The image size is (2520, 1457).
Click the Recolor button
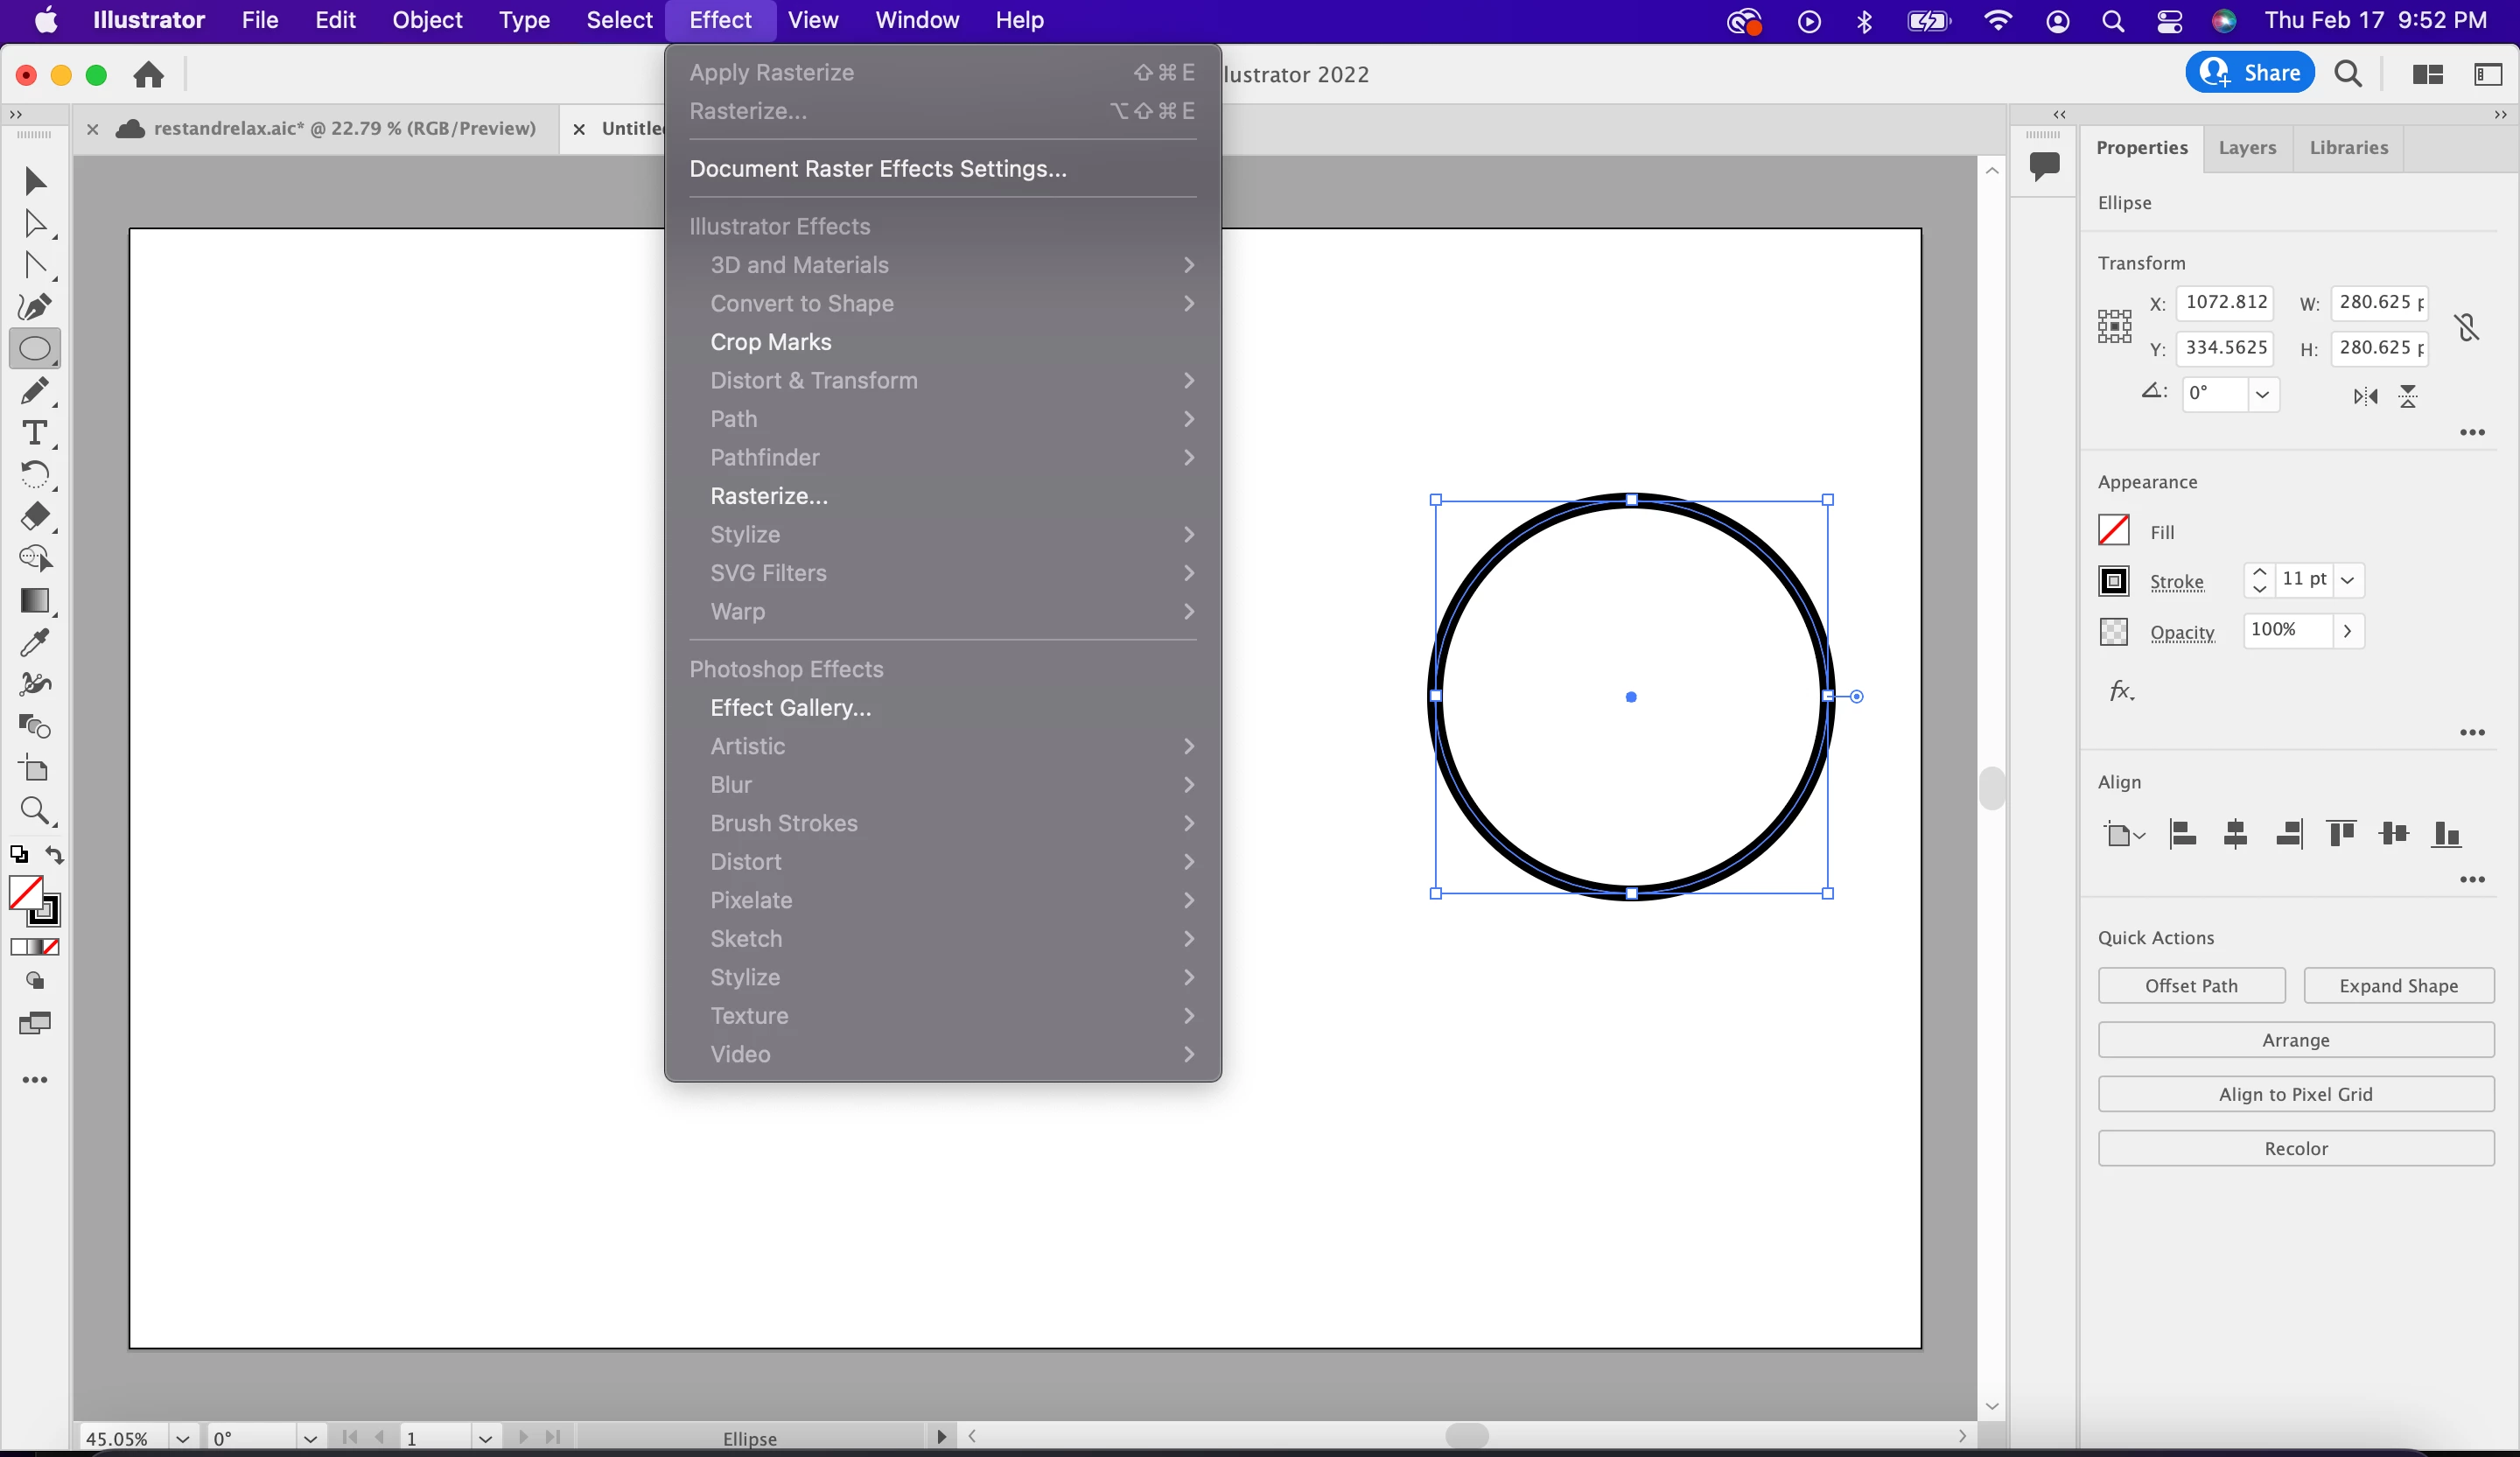(2295, 1148)
